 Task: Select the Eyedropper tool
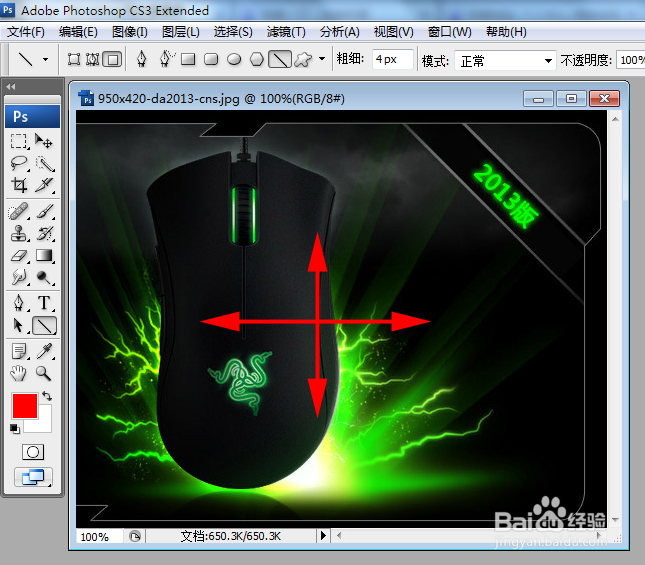[x=44, y=351]
